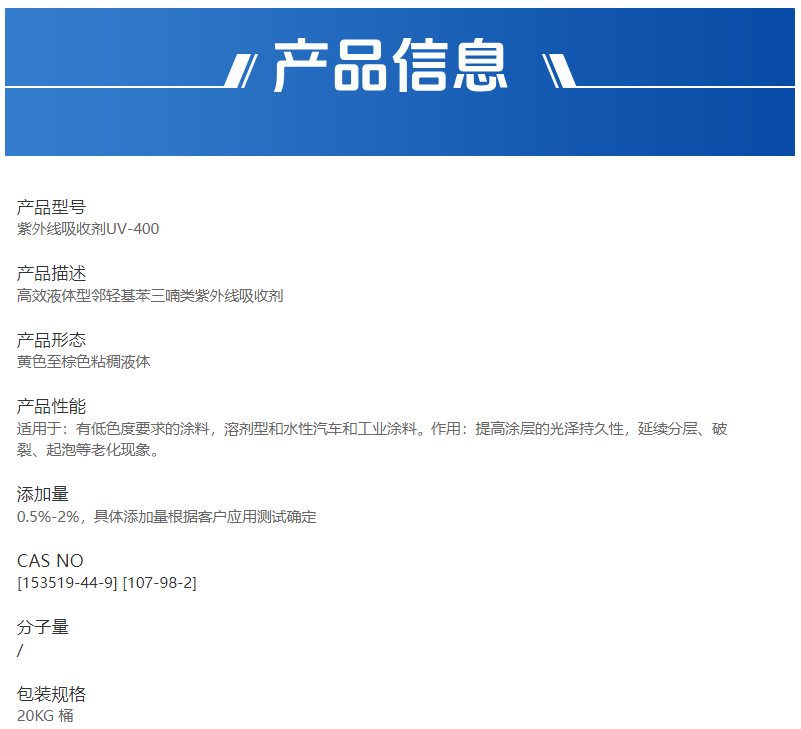Screen dimensions: 801x729
Task: Select the CAS NO heading
Action: click(x=50, y=561)
